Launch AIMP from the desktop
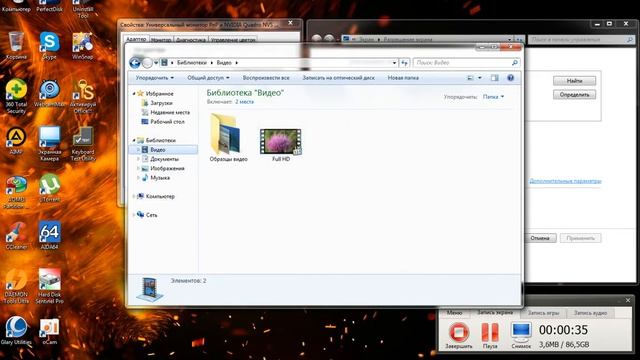 click(16, 140)
